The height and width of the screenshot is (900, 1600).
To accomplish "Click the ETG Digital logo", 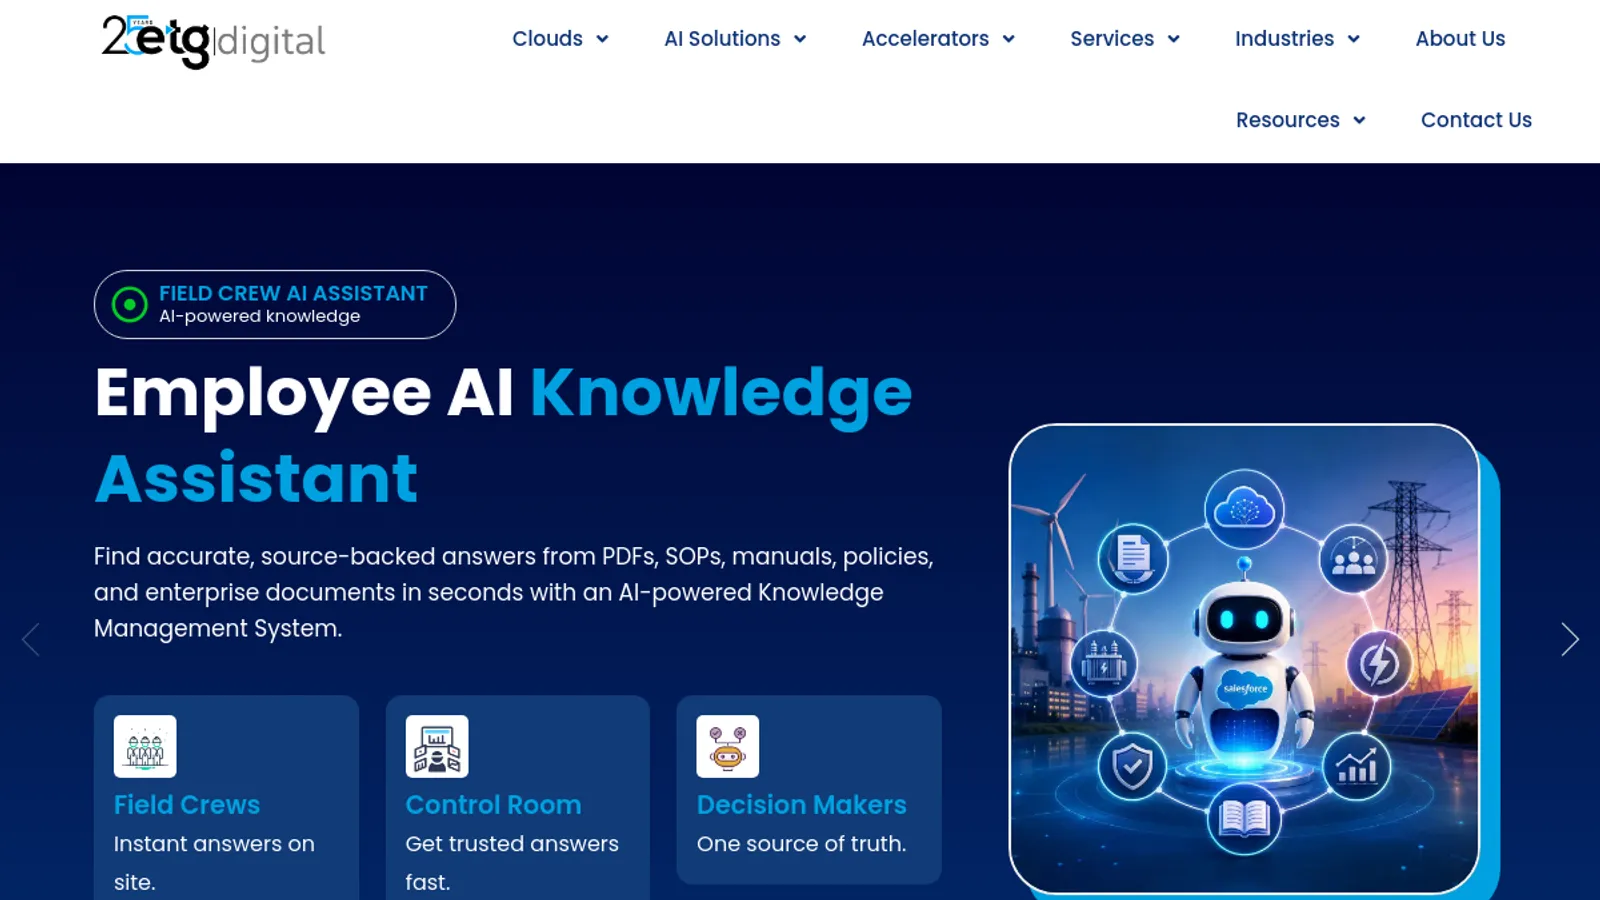I will (213, 41).
